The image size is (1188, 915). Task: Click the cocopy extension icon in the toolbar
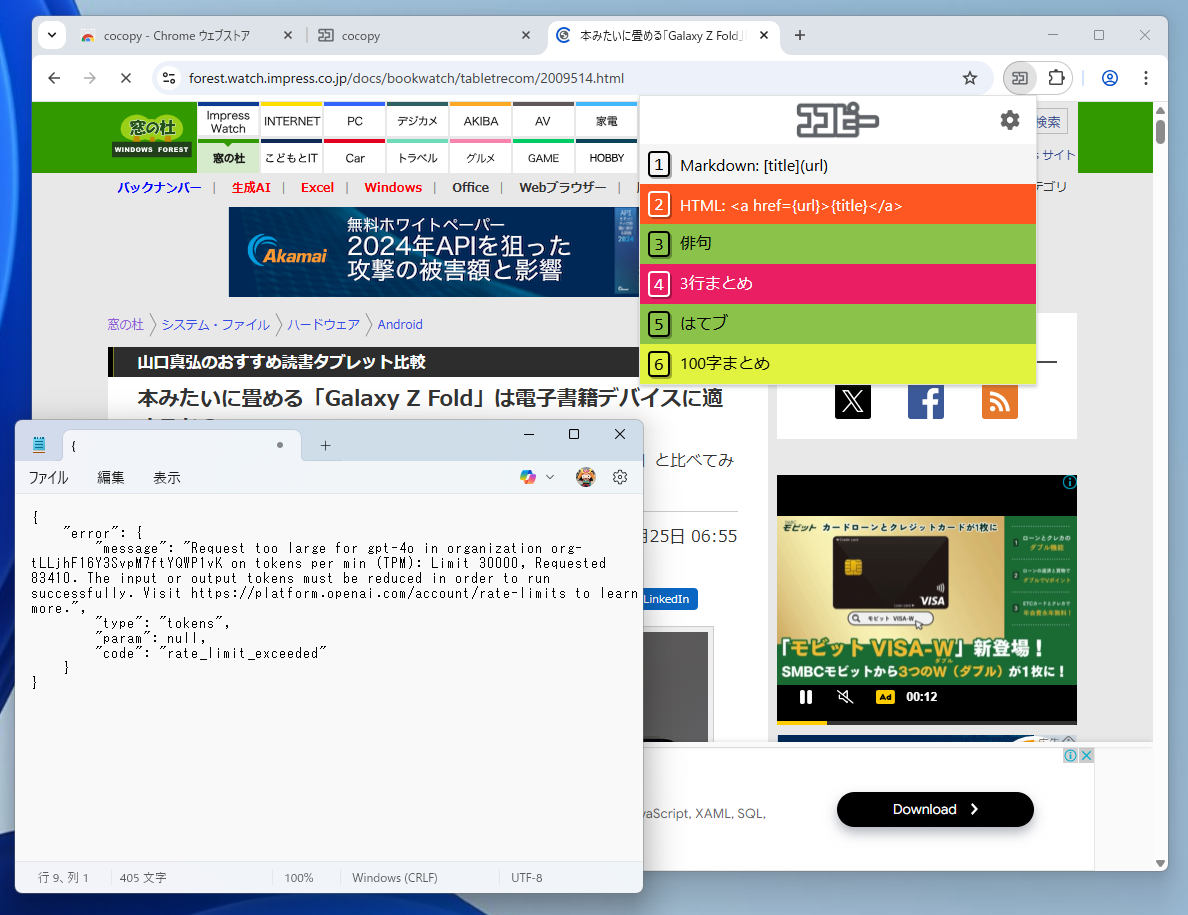click(1019, 78)
